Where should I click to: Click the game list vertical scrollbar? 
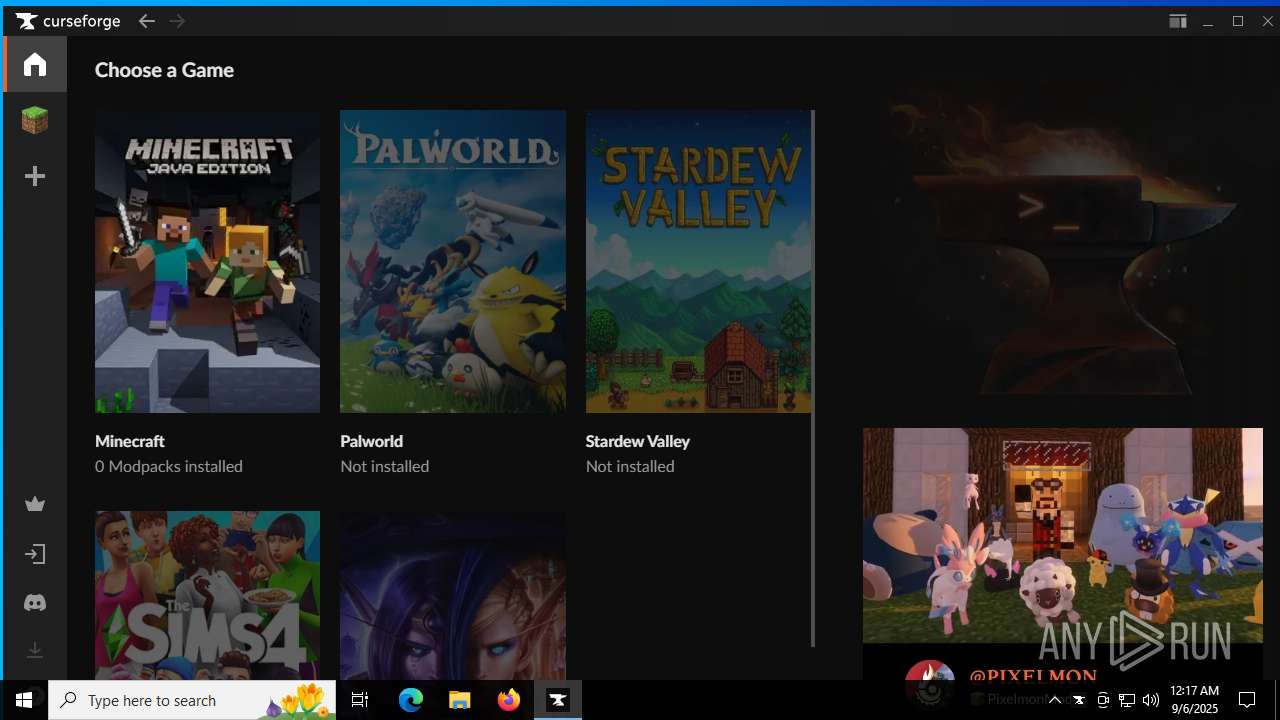(x=813, y=378)
